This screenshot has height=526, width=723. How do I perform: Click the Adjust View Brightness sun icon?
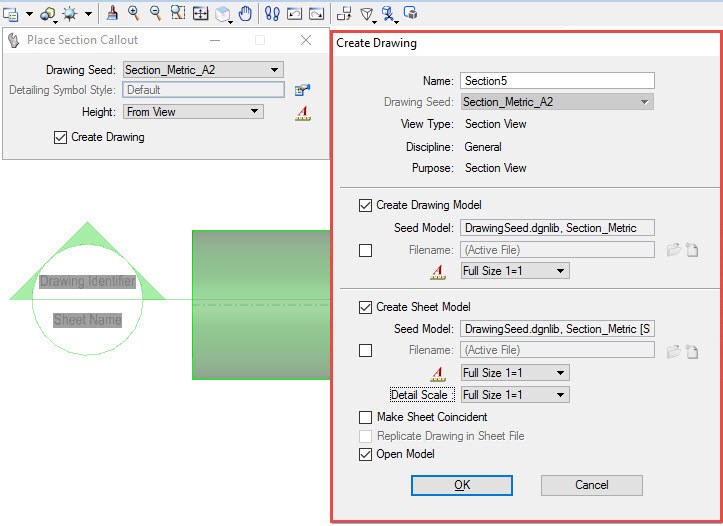point(70,14)
